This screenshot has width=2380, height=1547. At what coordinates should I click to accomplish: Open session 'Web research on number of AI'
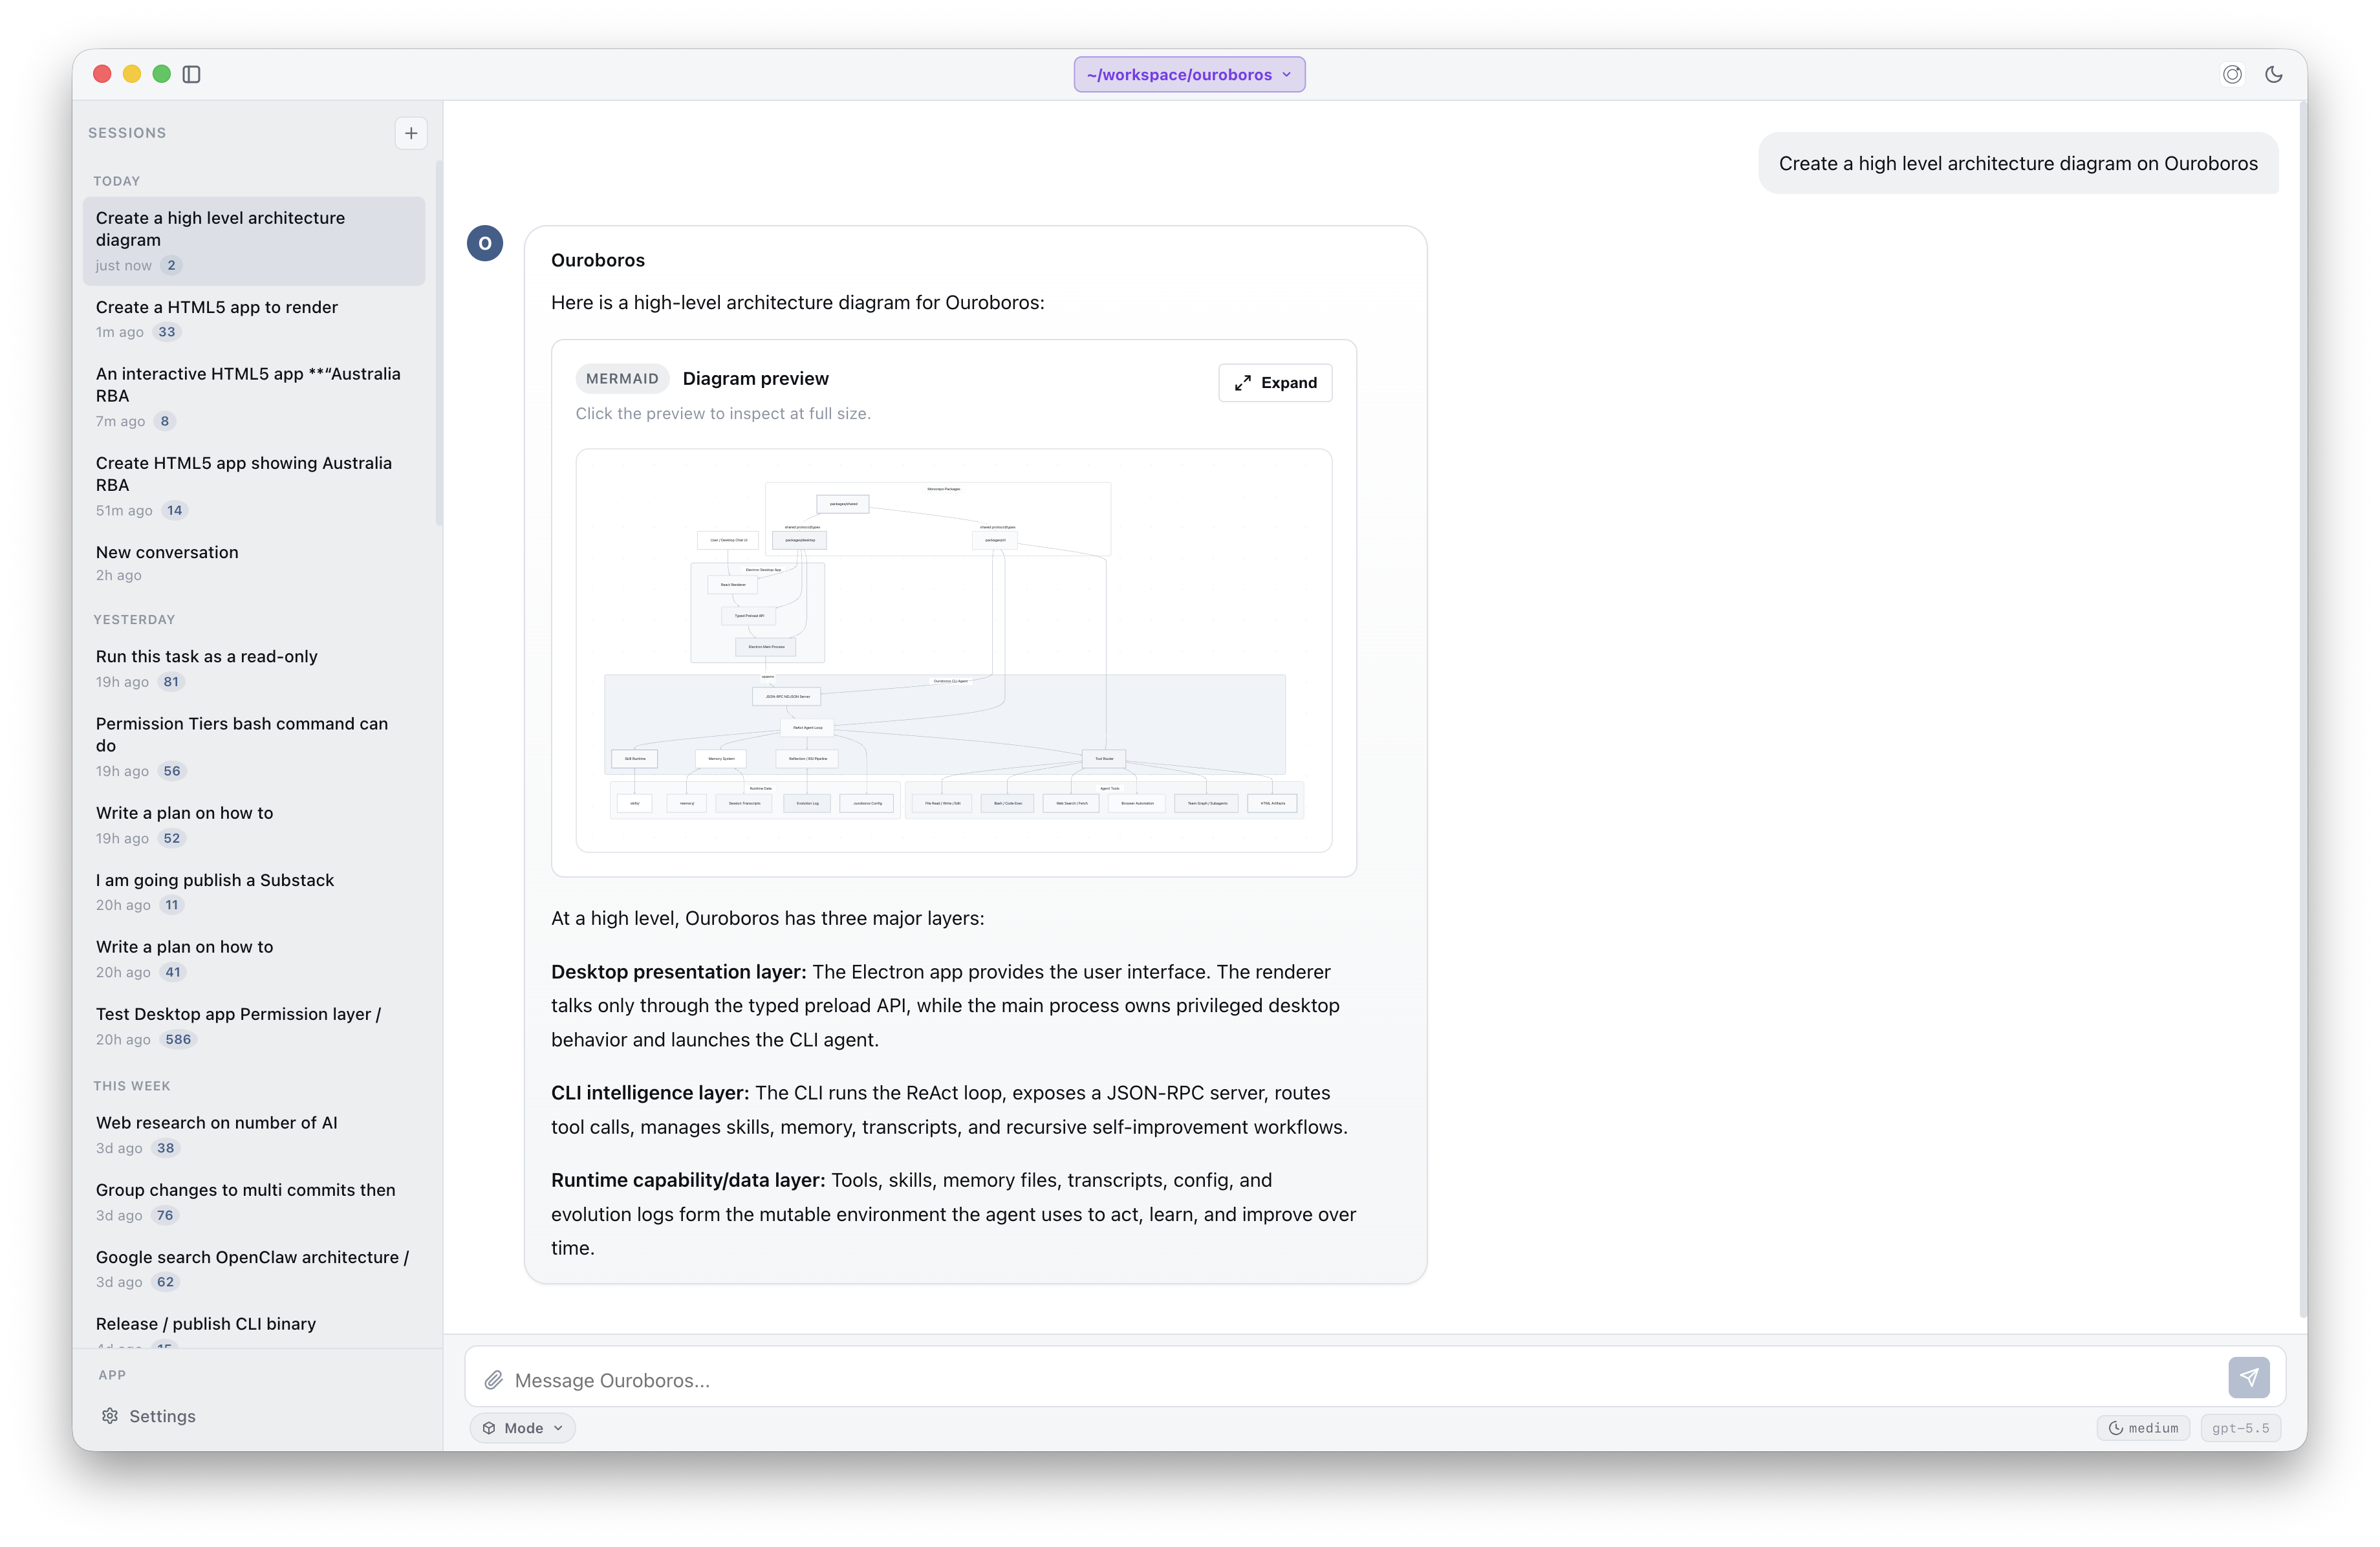tap(254, 1135)
